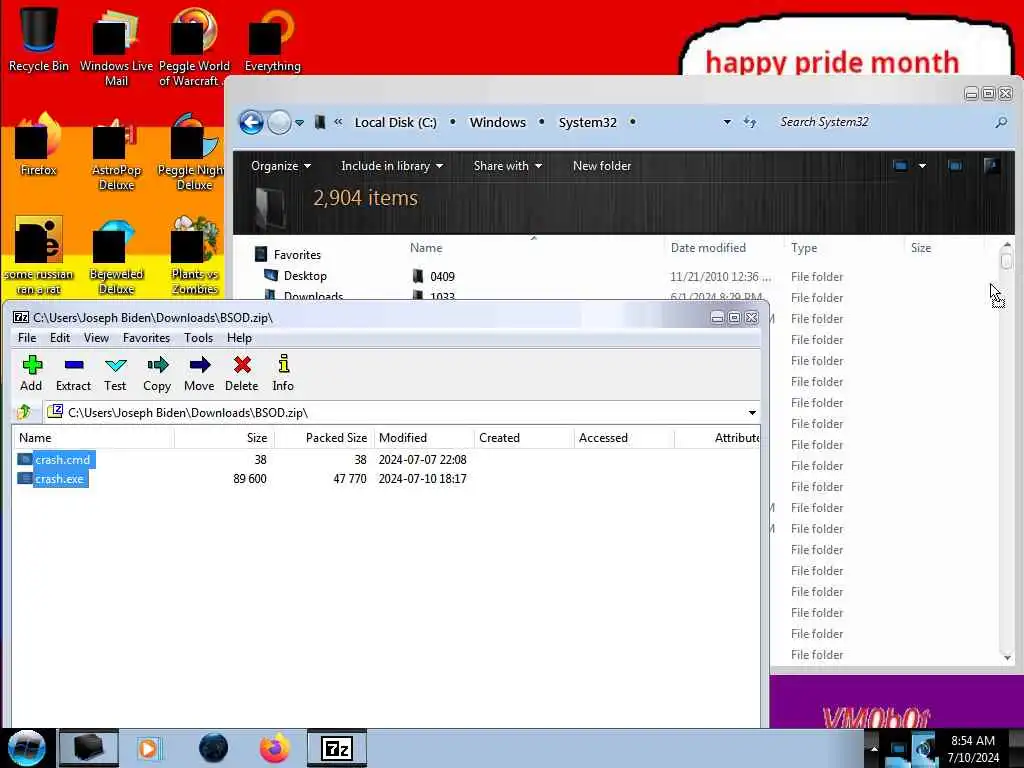Sort by Created column in 7-Zip
This screenshot has height=768, width=1024.
(x=524, y=438)
